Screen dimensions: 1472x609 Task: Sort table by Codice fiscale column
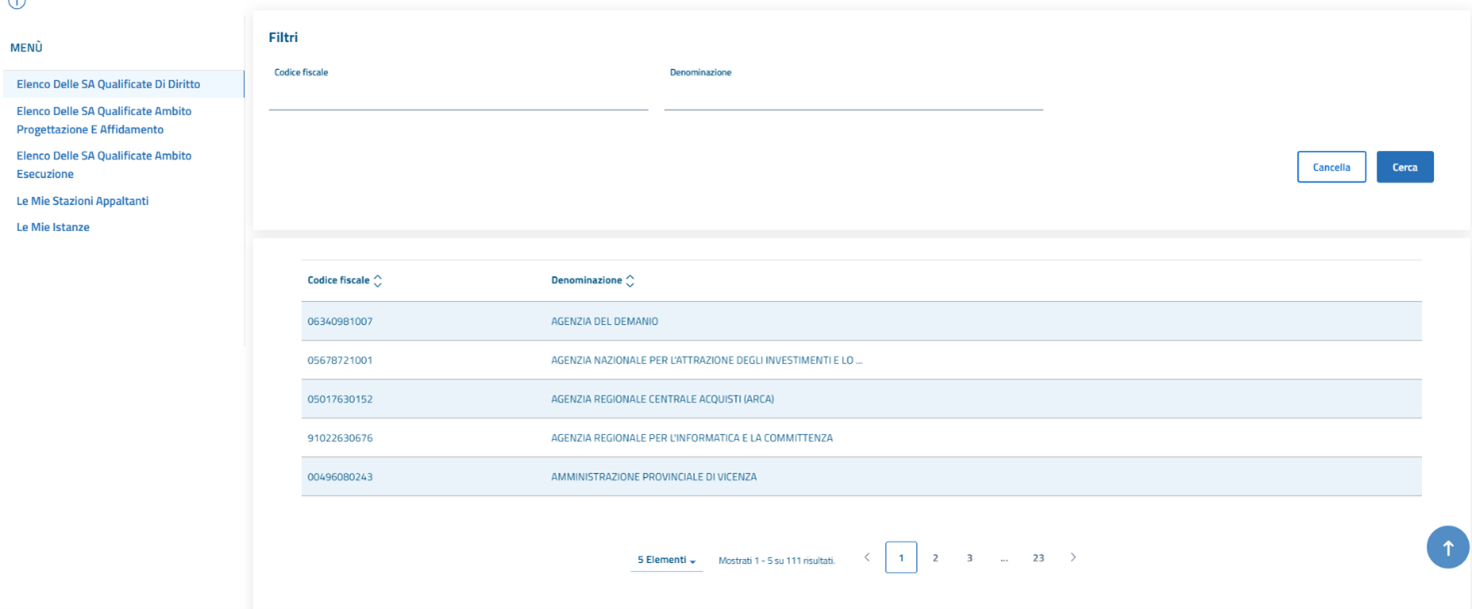(x=377, y=281)
